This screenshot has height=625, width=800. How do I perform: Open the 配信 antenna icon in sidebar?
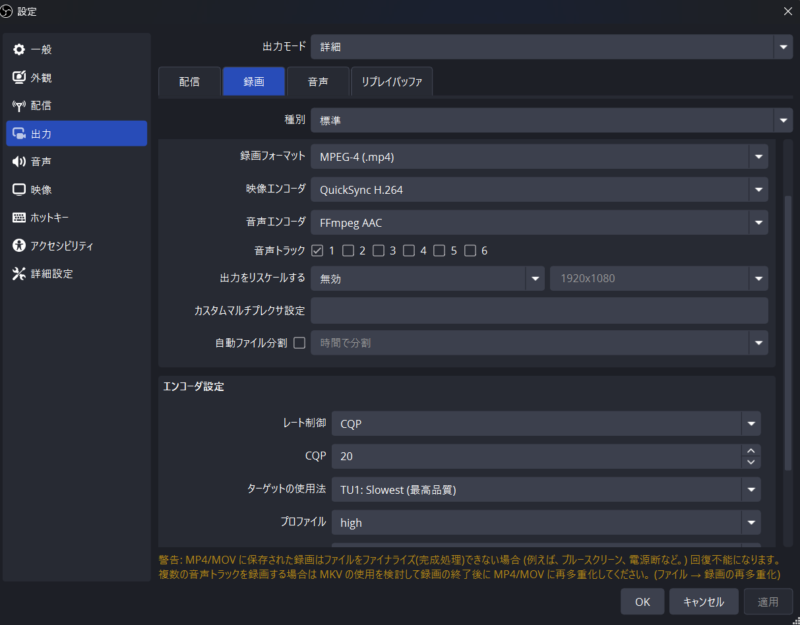(x=19, y=106)
